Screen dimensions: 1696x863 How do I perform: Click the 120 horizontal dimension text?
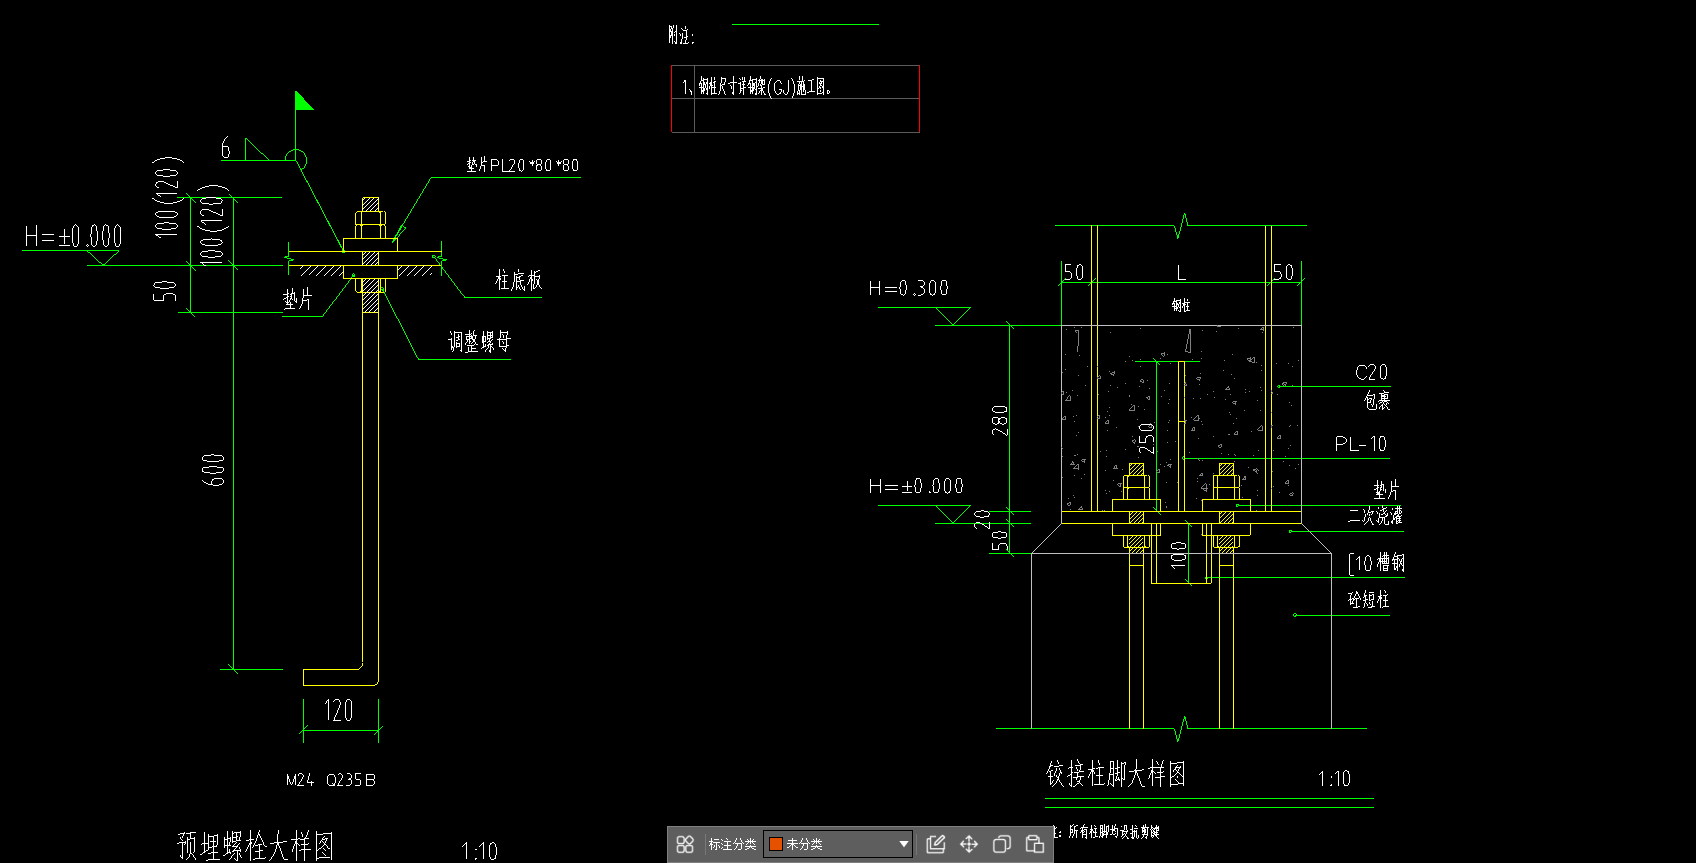point(339,711)
